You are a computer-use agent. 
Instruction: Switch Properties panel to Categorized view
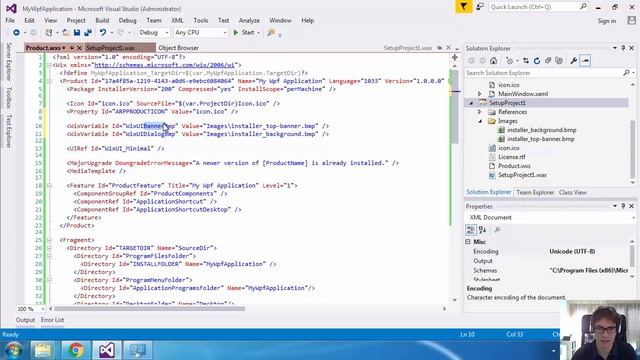tap(471, 230)
